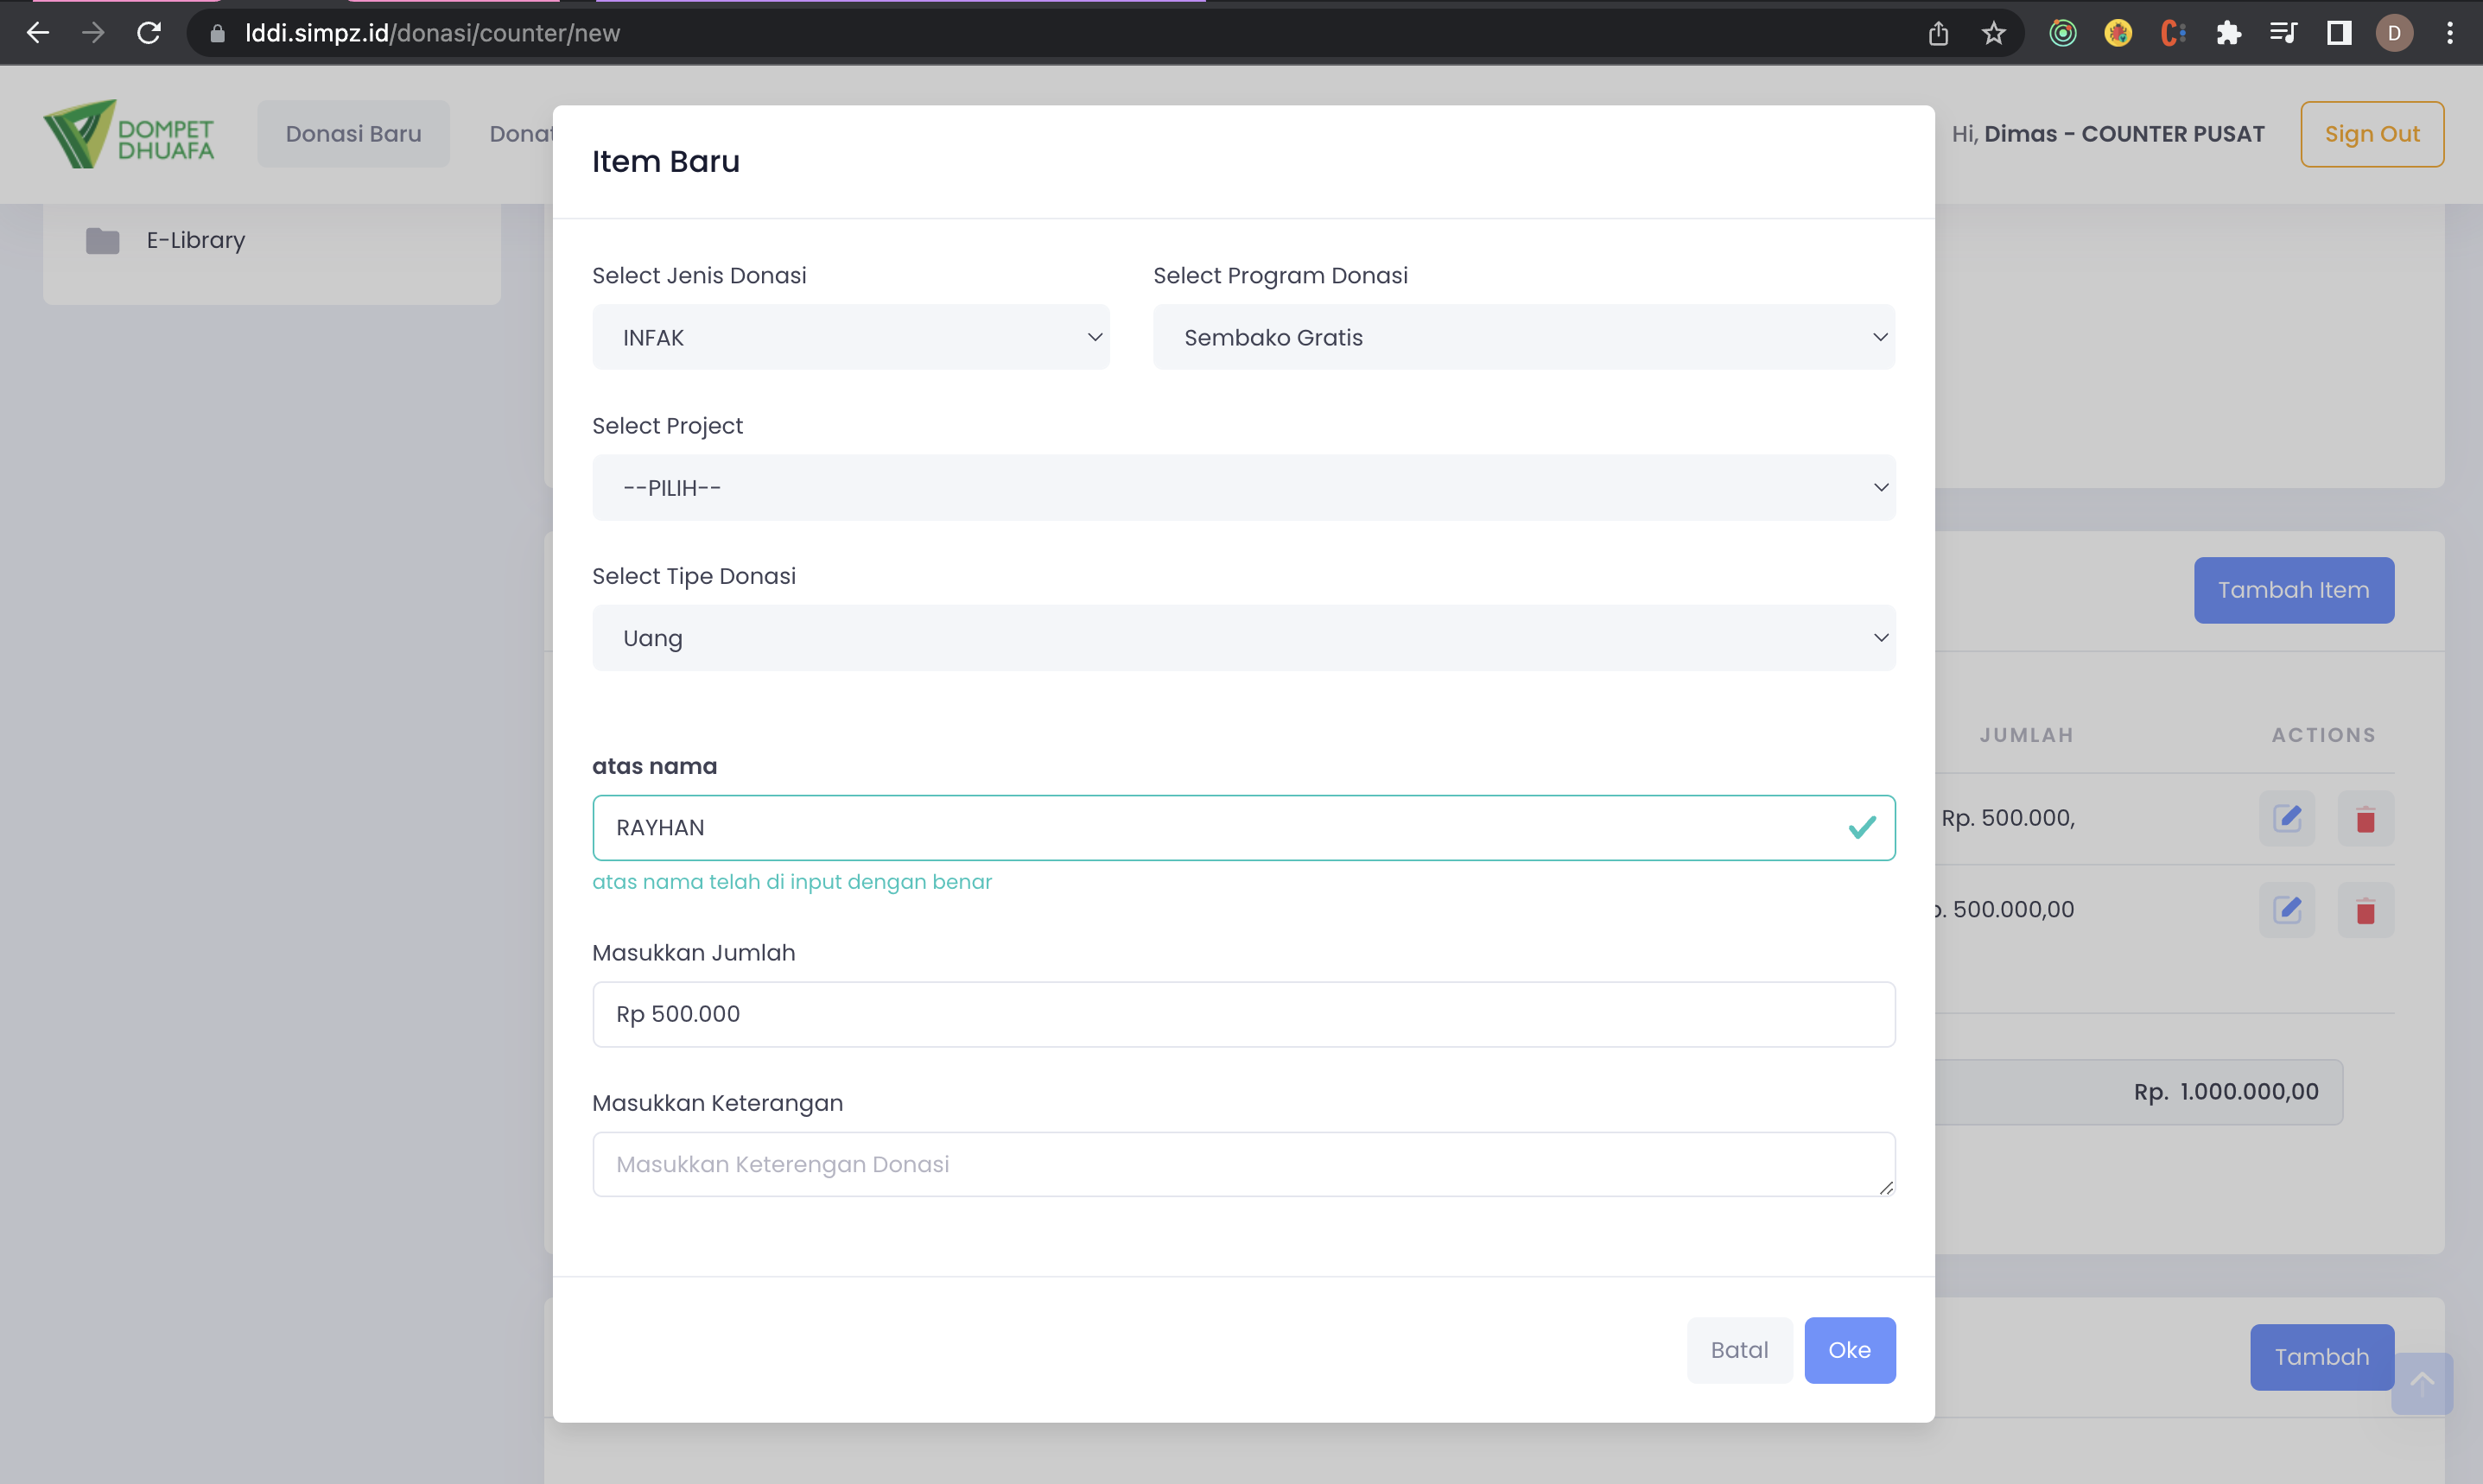
Task: Cancel the dialog with the Batal button
Action: [1739, 1350]
